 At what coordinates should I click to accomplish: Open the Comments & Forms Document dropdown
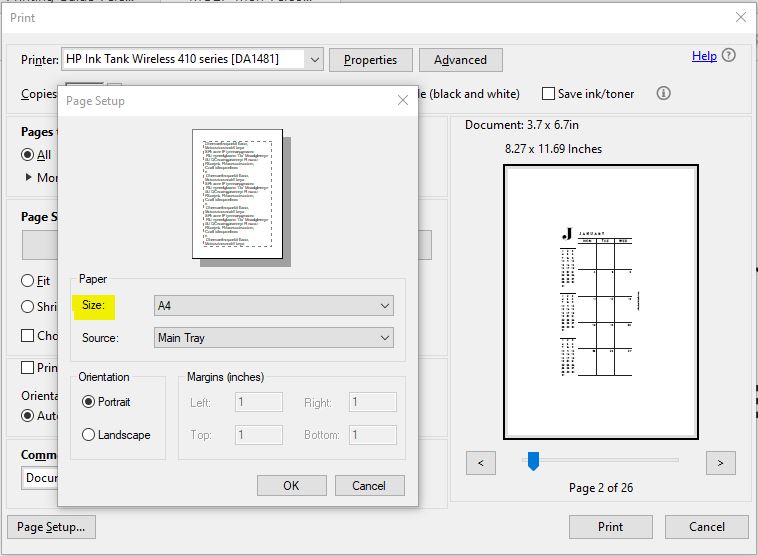(40, 478)
